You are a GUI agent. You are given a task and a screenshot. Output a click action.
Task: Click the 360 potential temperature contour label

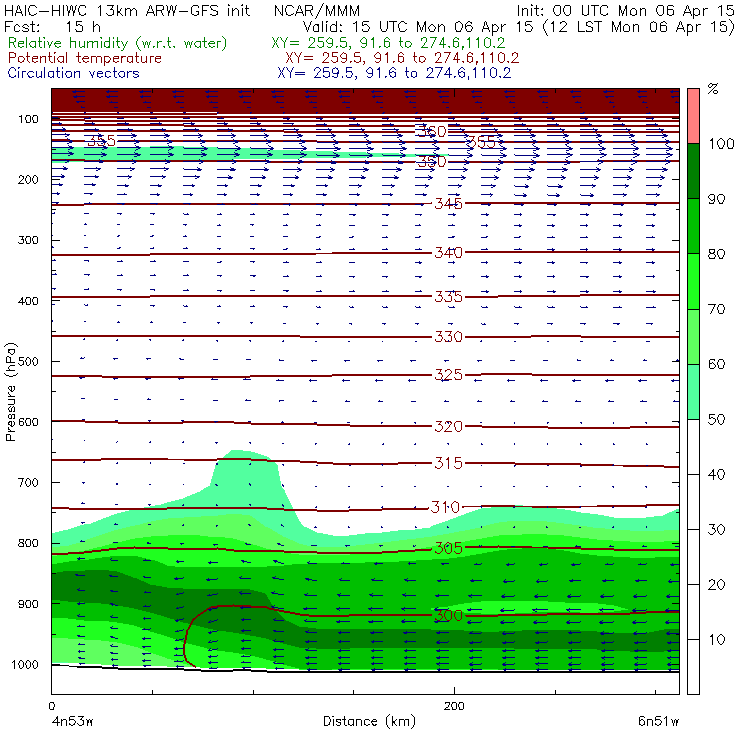pos(431,131)
